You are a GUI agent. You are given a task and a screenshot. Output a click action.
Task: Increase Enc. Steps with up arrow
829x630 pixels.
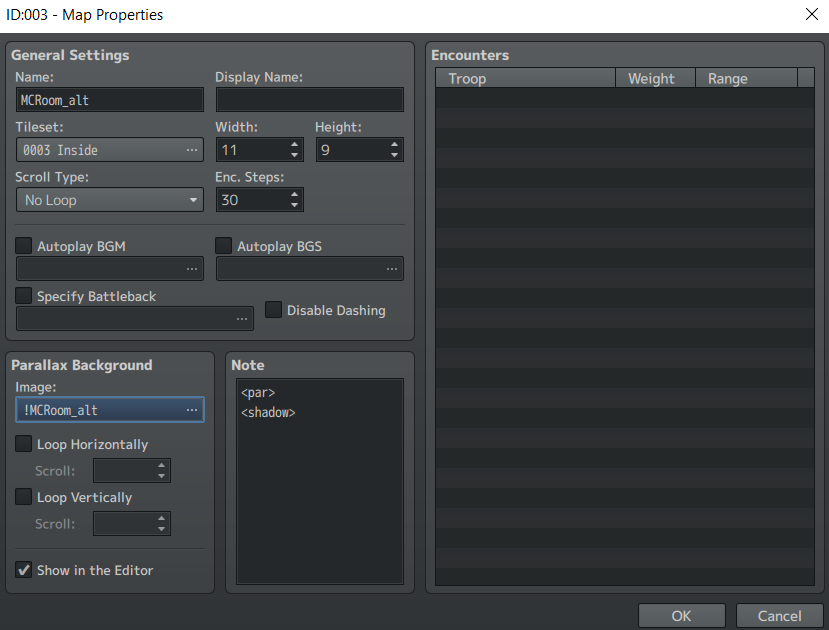tap(294, 194)
